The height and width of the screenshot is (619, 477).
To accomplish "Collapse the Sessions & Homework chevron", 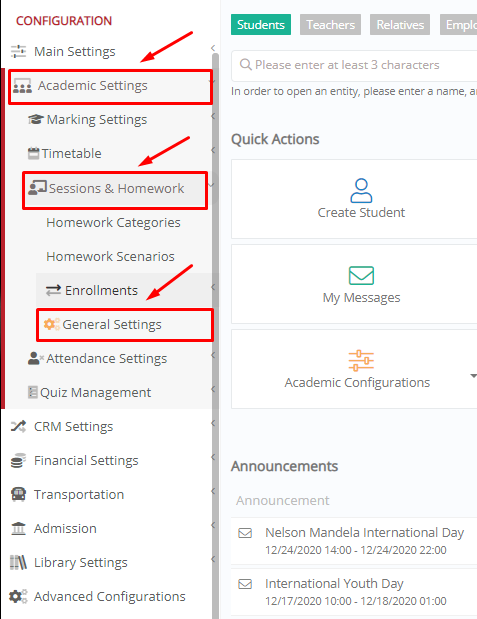I will coord(211,185).
